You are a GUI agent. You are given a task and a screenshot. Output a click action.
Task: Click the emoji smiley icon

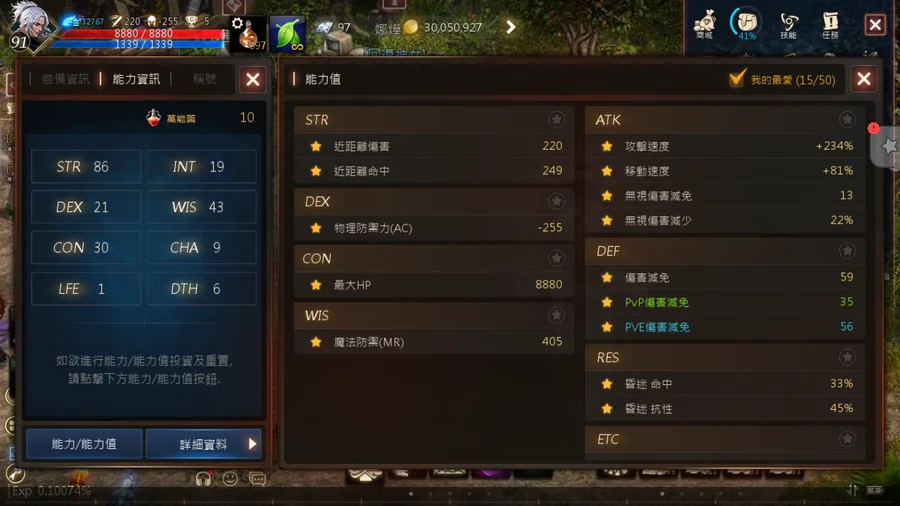pos(230,478)
